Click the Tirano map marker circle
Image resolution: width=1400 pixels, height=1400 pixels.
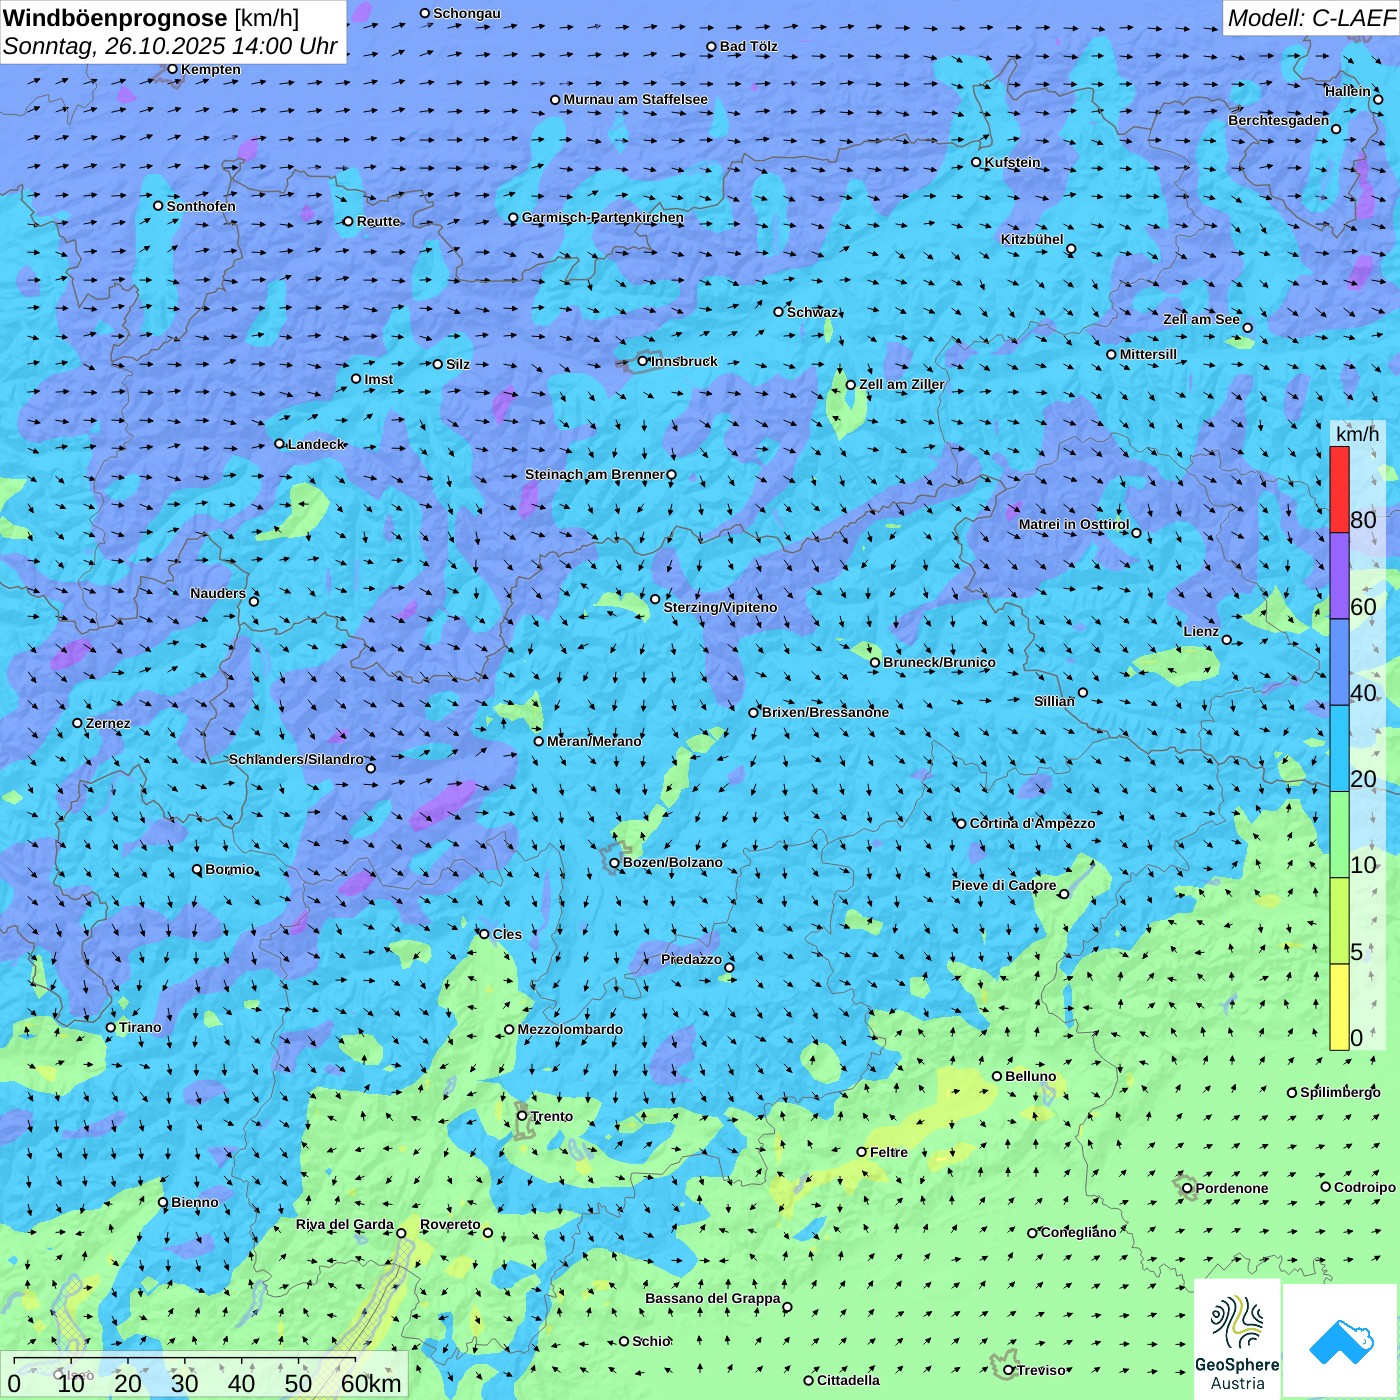(x=111, y=1027)
